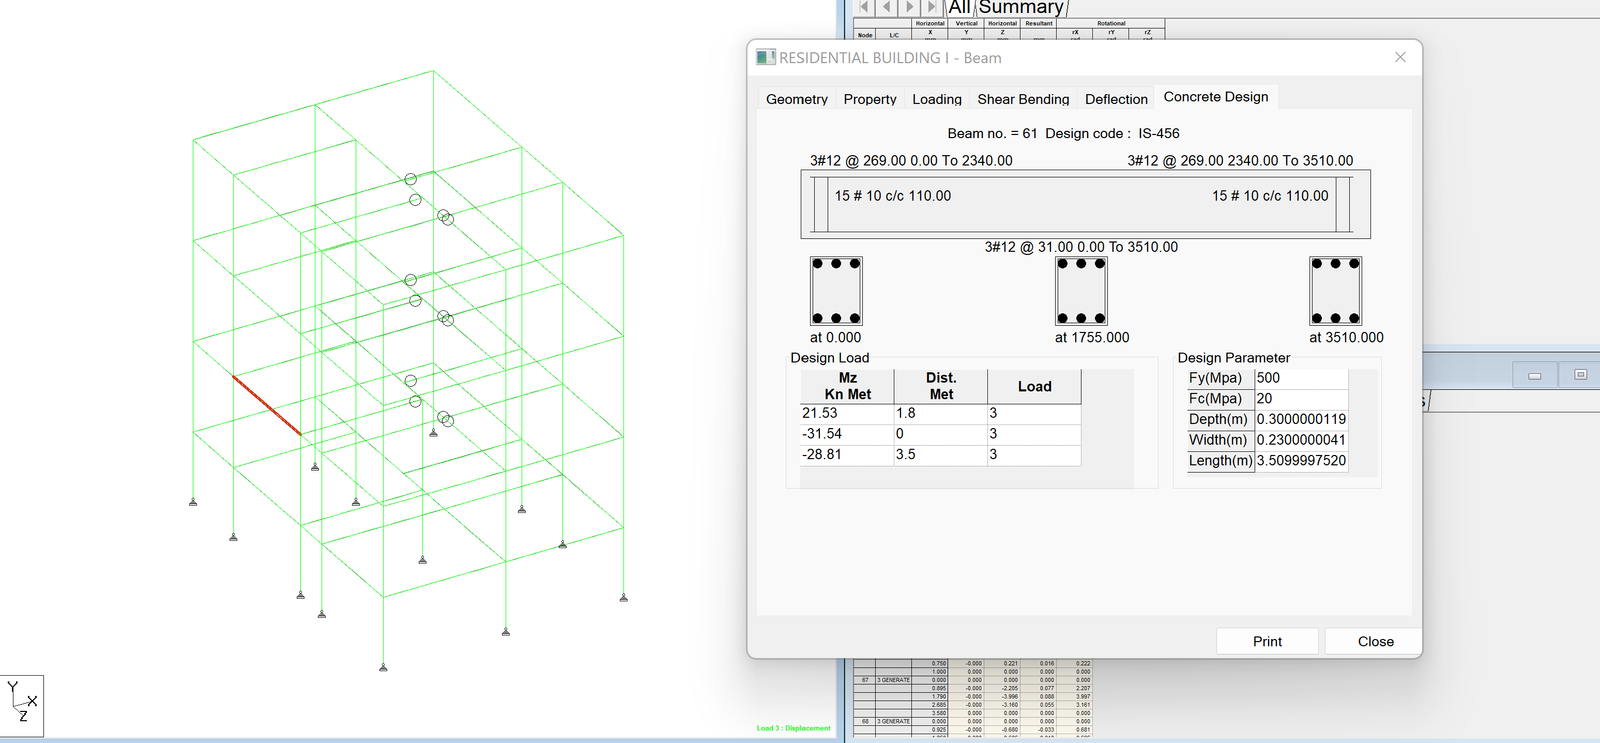Switch to the Property tab
The height and width of the screenshot is (743, 1600).
coord(870,99)
